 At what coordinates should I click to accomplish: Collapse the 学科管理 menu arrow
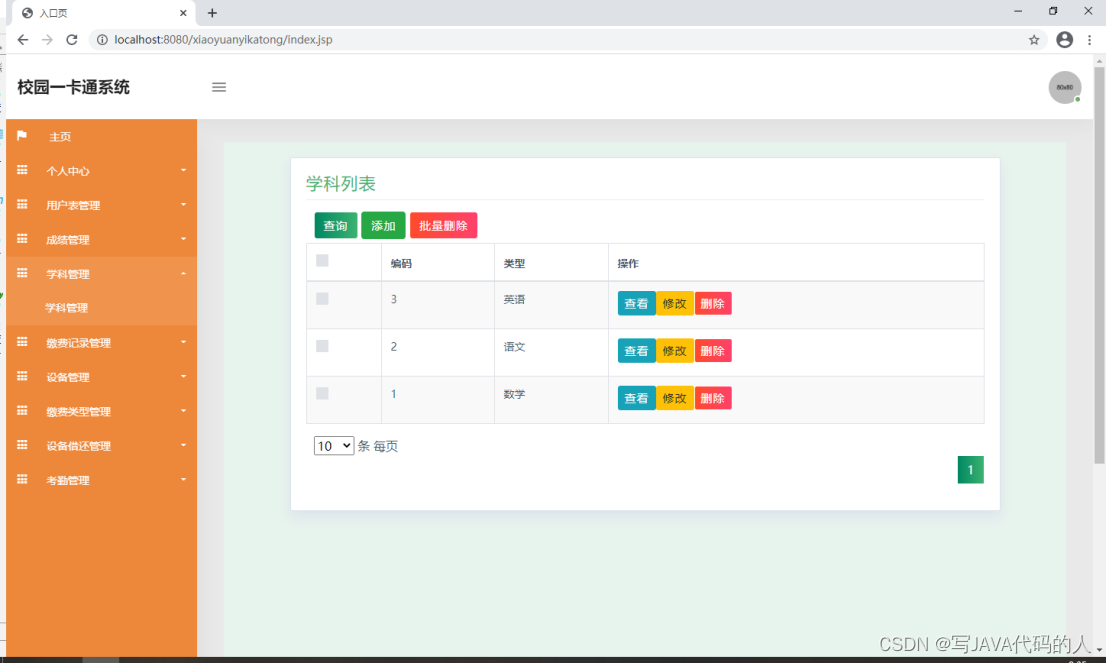183,273
